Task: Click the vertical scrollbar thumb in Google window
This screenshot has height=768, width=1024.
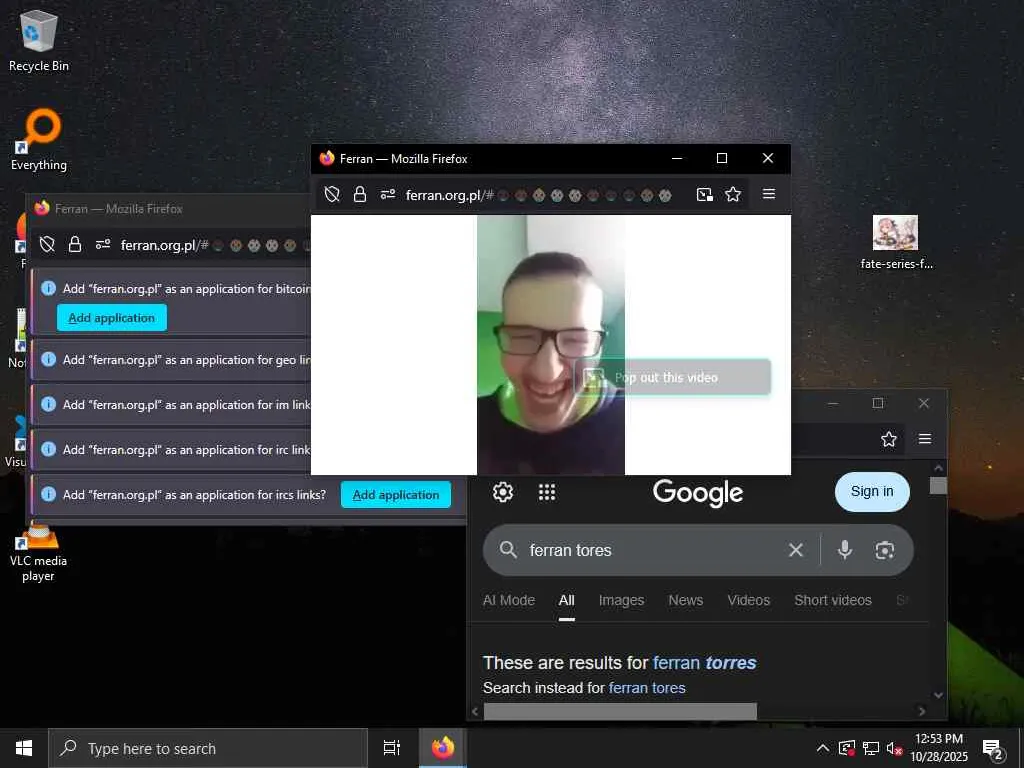Action: coord(938,485)
